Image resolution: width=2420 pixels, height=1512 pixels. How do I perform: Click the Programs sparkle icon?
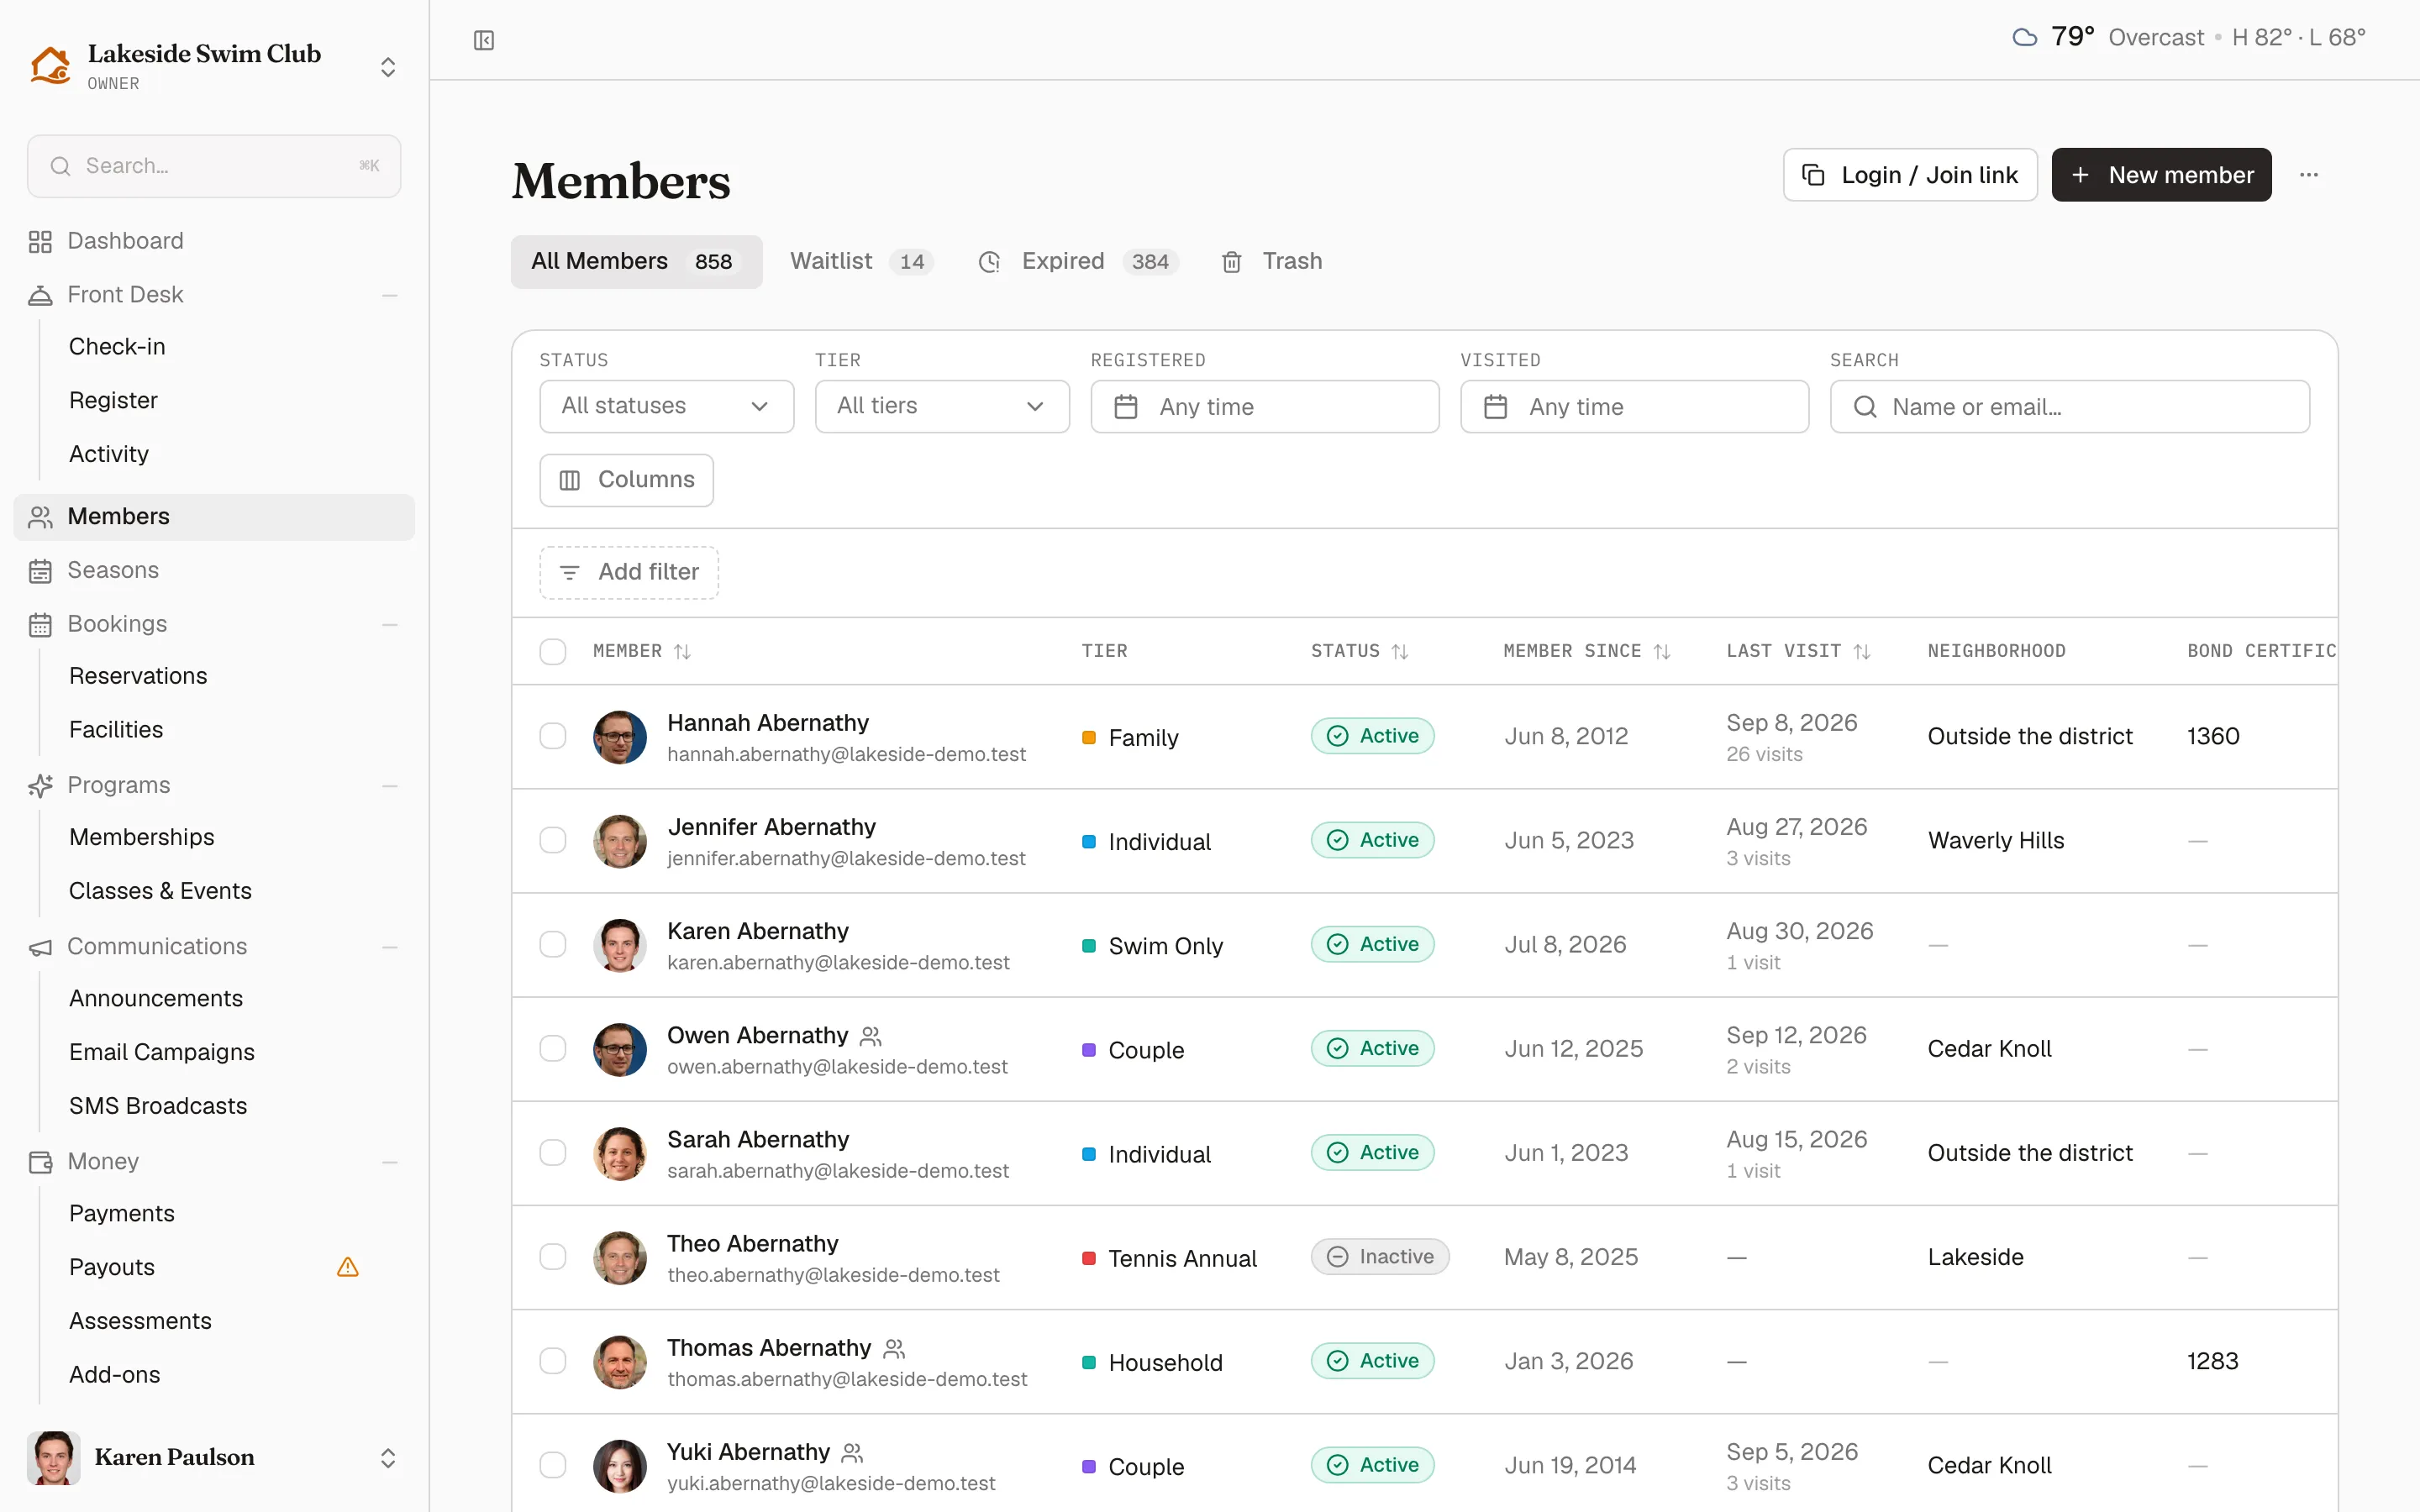pos(40,785)
